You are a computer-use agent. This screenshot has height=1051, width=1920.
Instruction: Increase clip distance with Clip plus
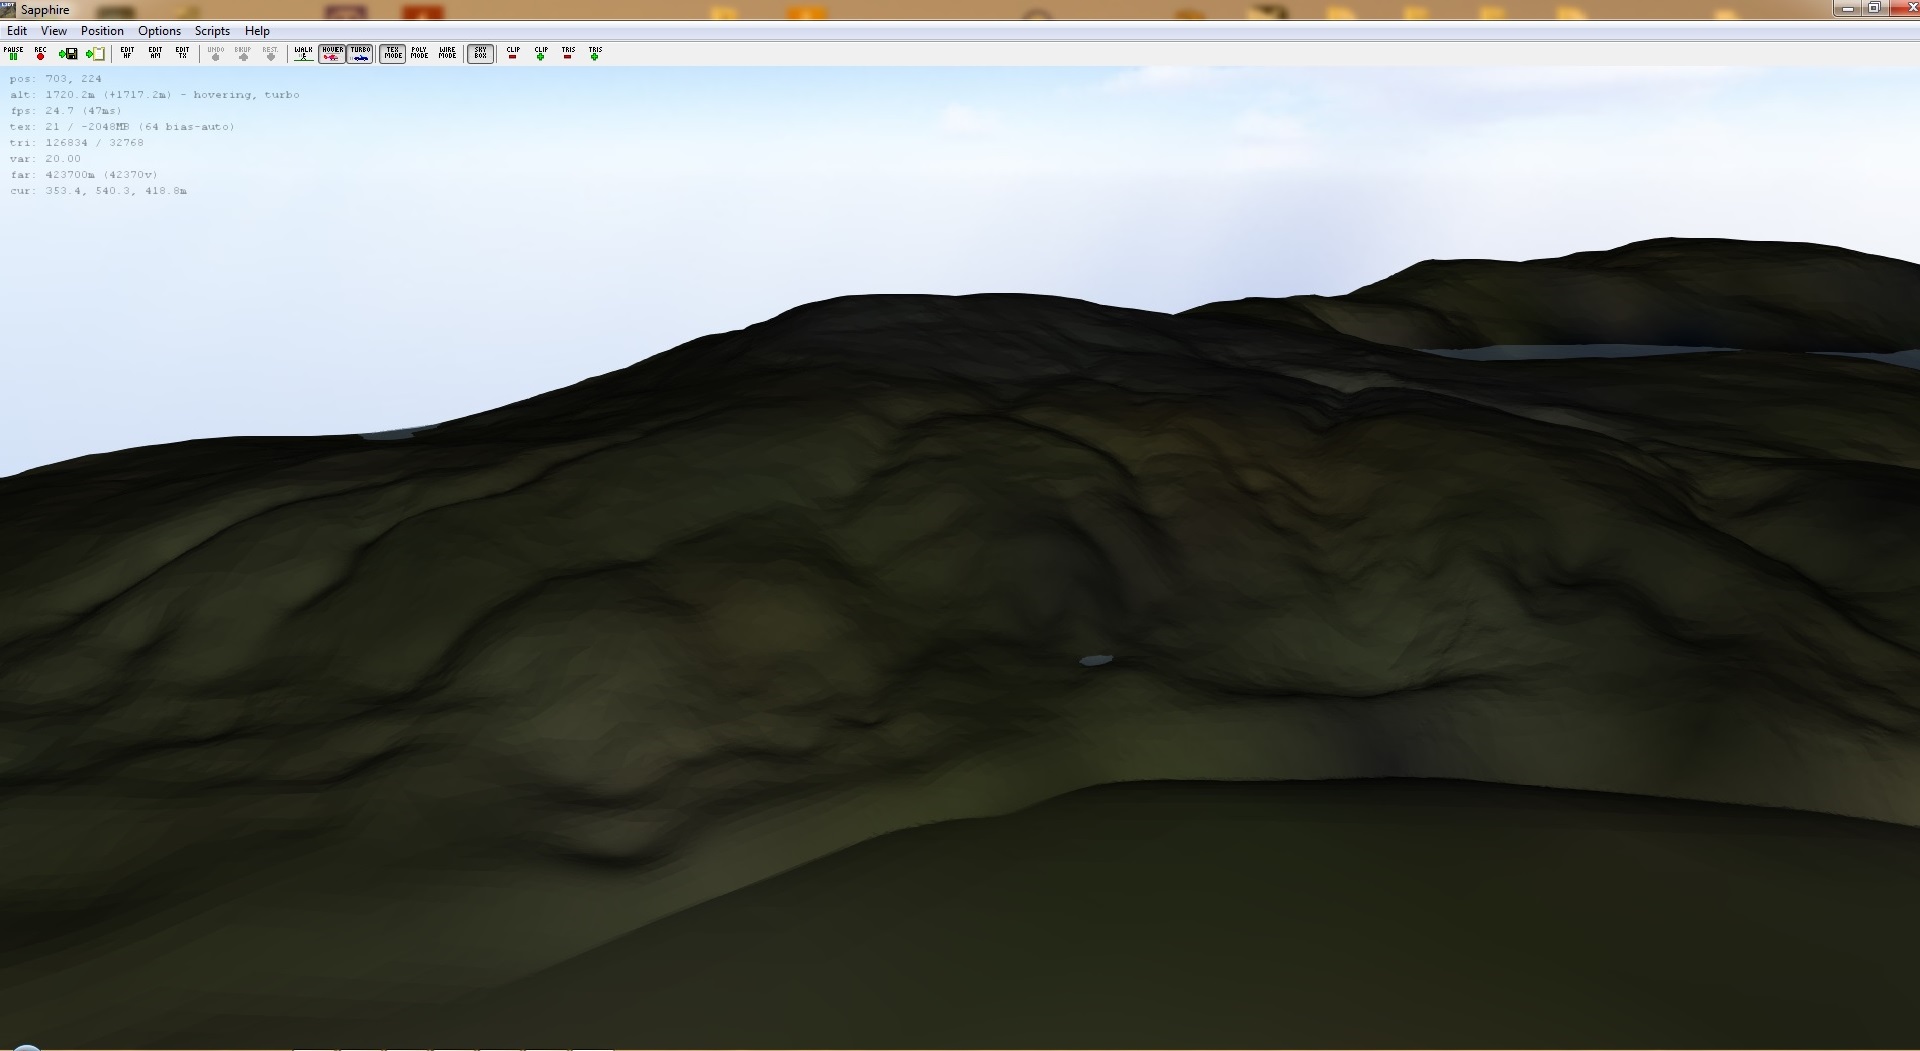pyautogui.click(x=541, y=53)
